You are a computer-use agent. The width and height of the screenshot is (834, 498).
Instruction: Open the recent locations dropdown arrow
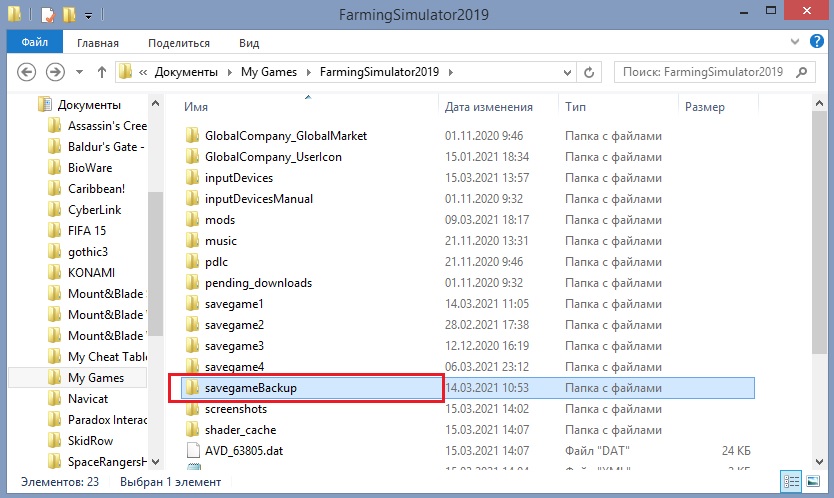click(x=79, y=72)
